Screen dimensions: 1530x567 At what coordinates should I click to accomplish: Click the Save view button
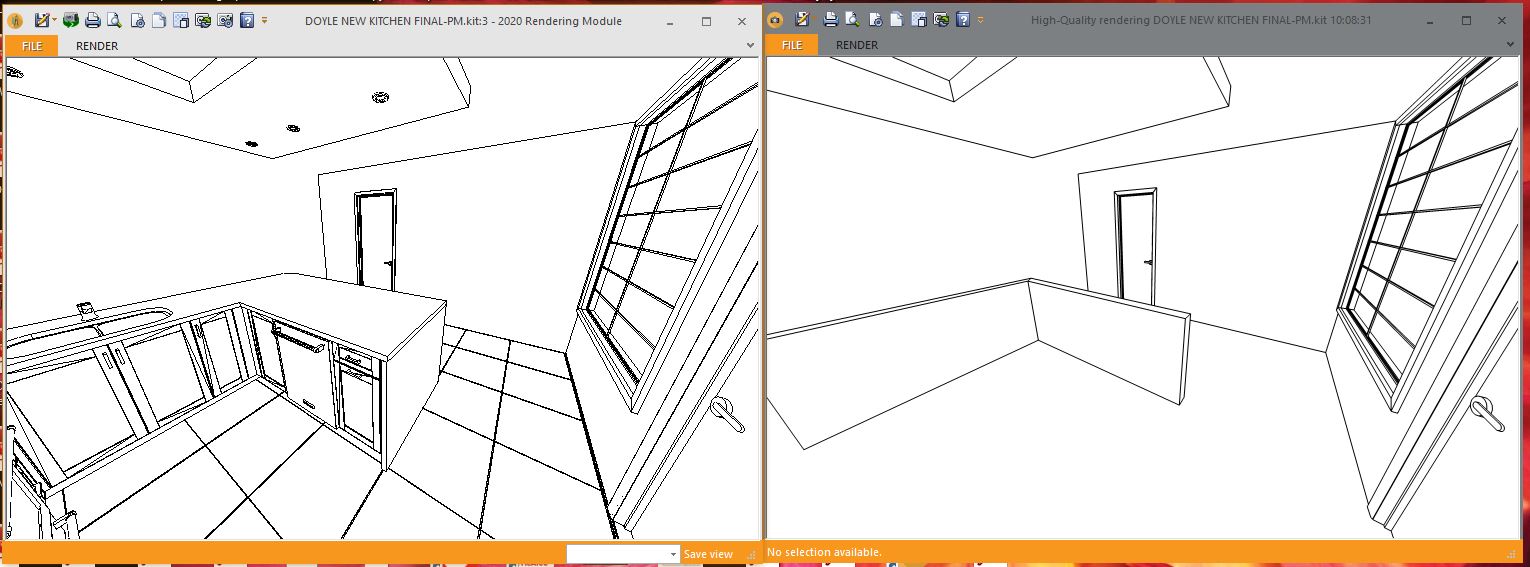[x=708, y=554]
